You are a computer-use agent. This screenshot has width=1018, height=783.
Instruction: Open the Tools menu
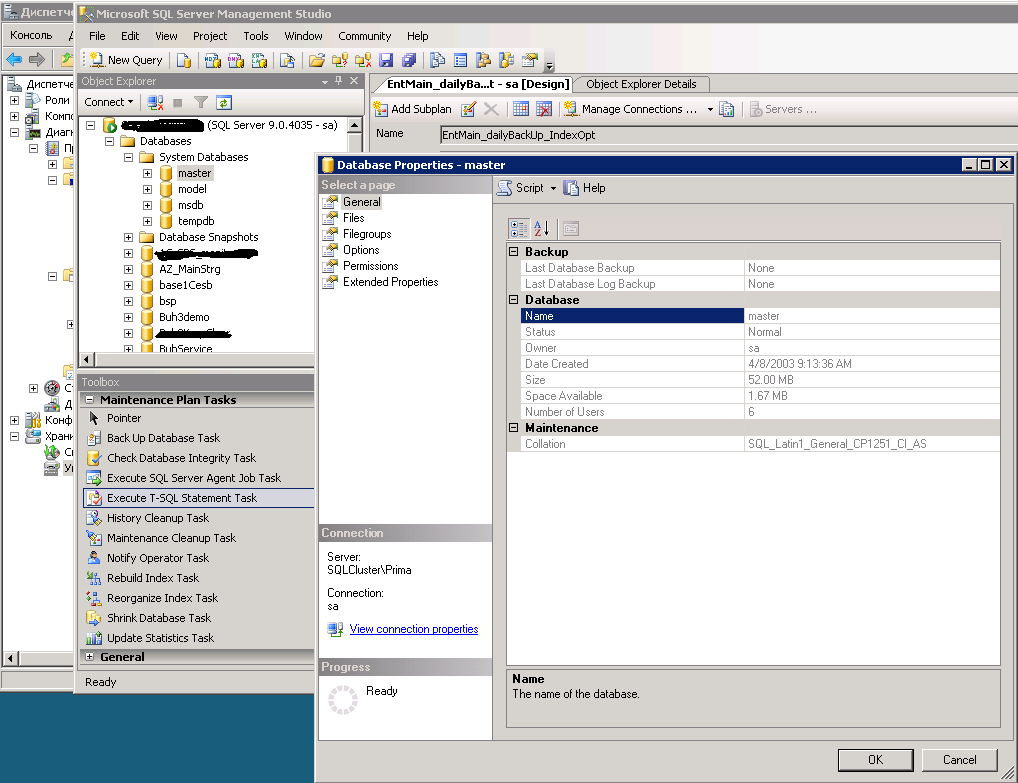click(x=256, y=36)
